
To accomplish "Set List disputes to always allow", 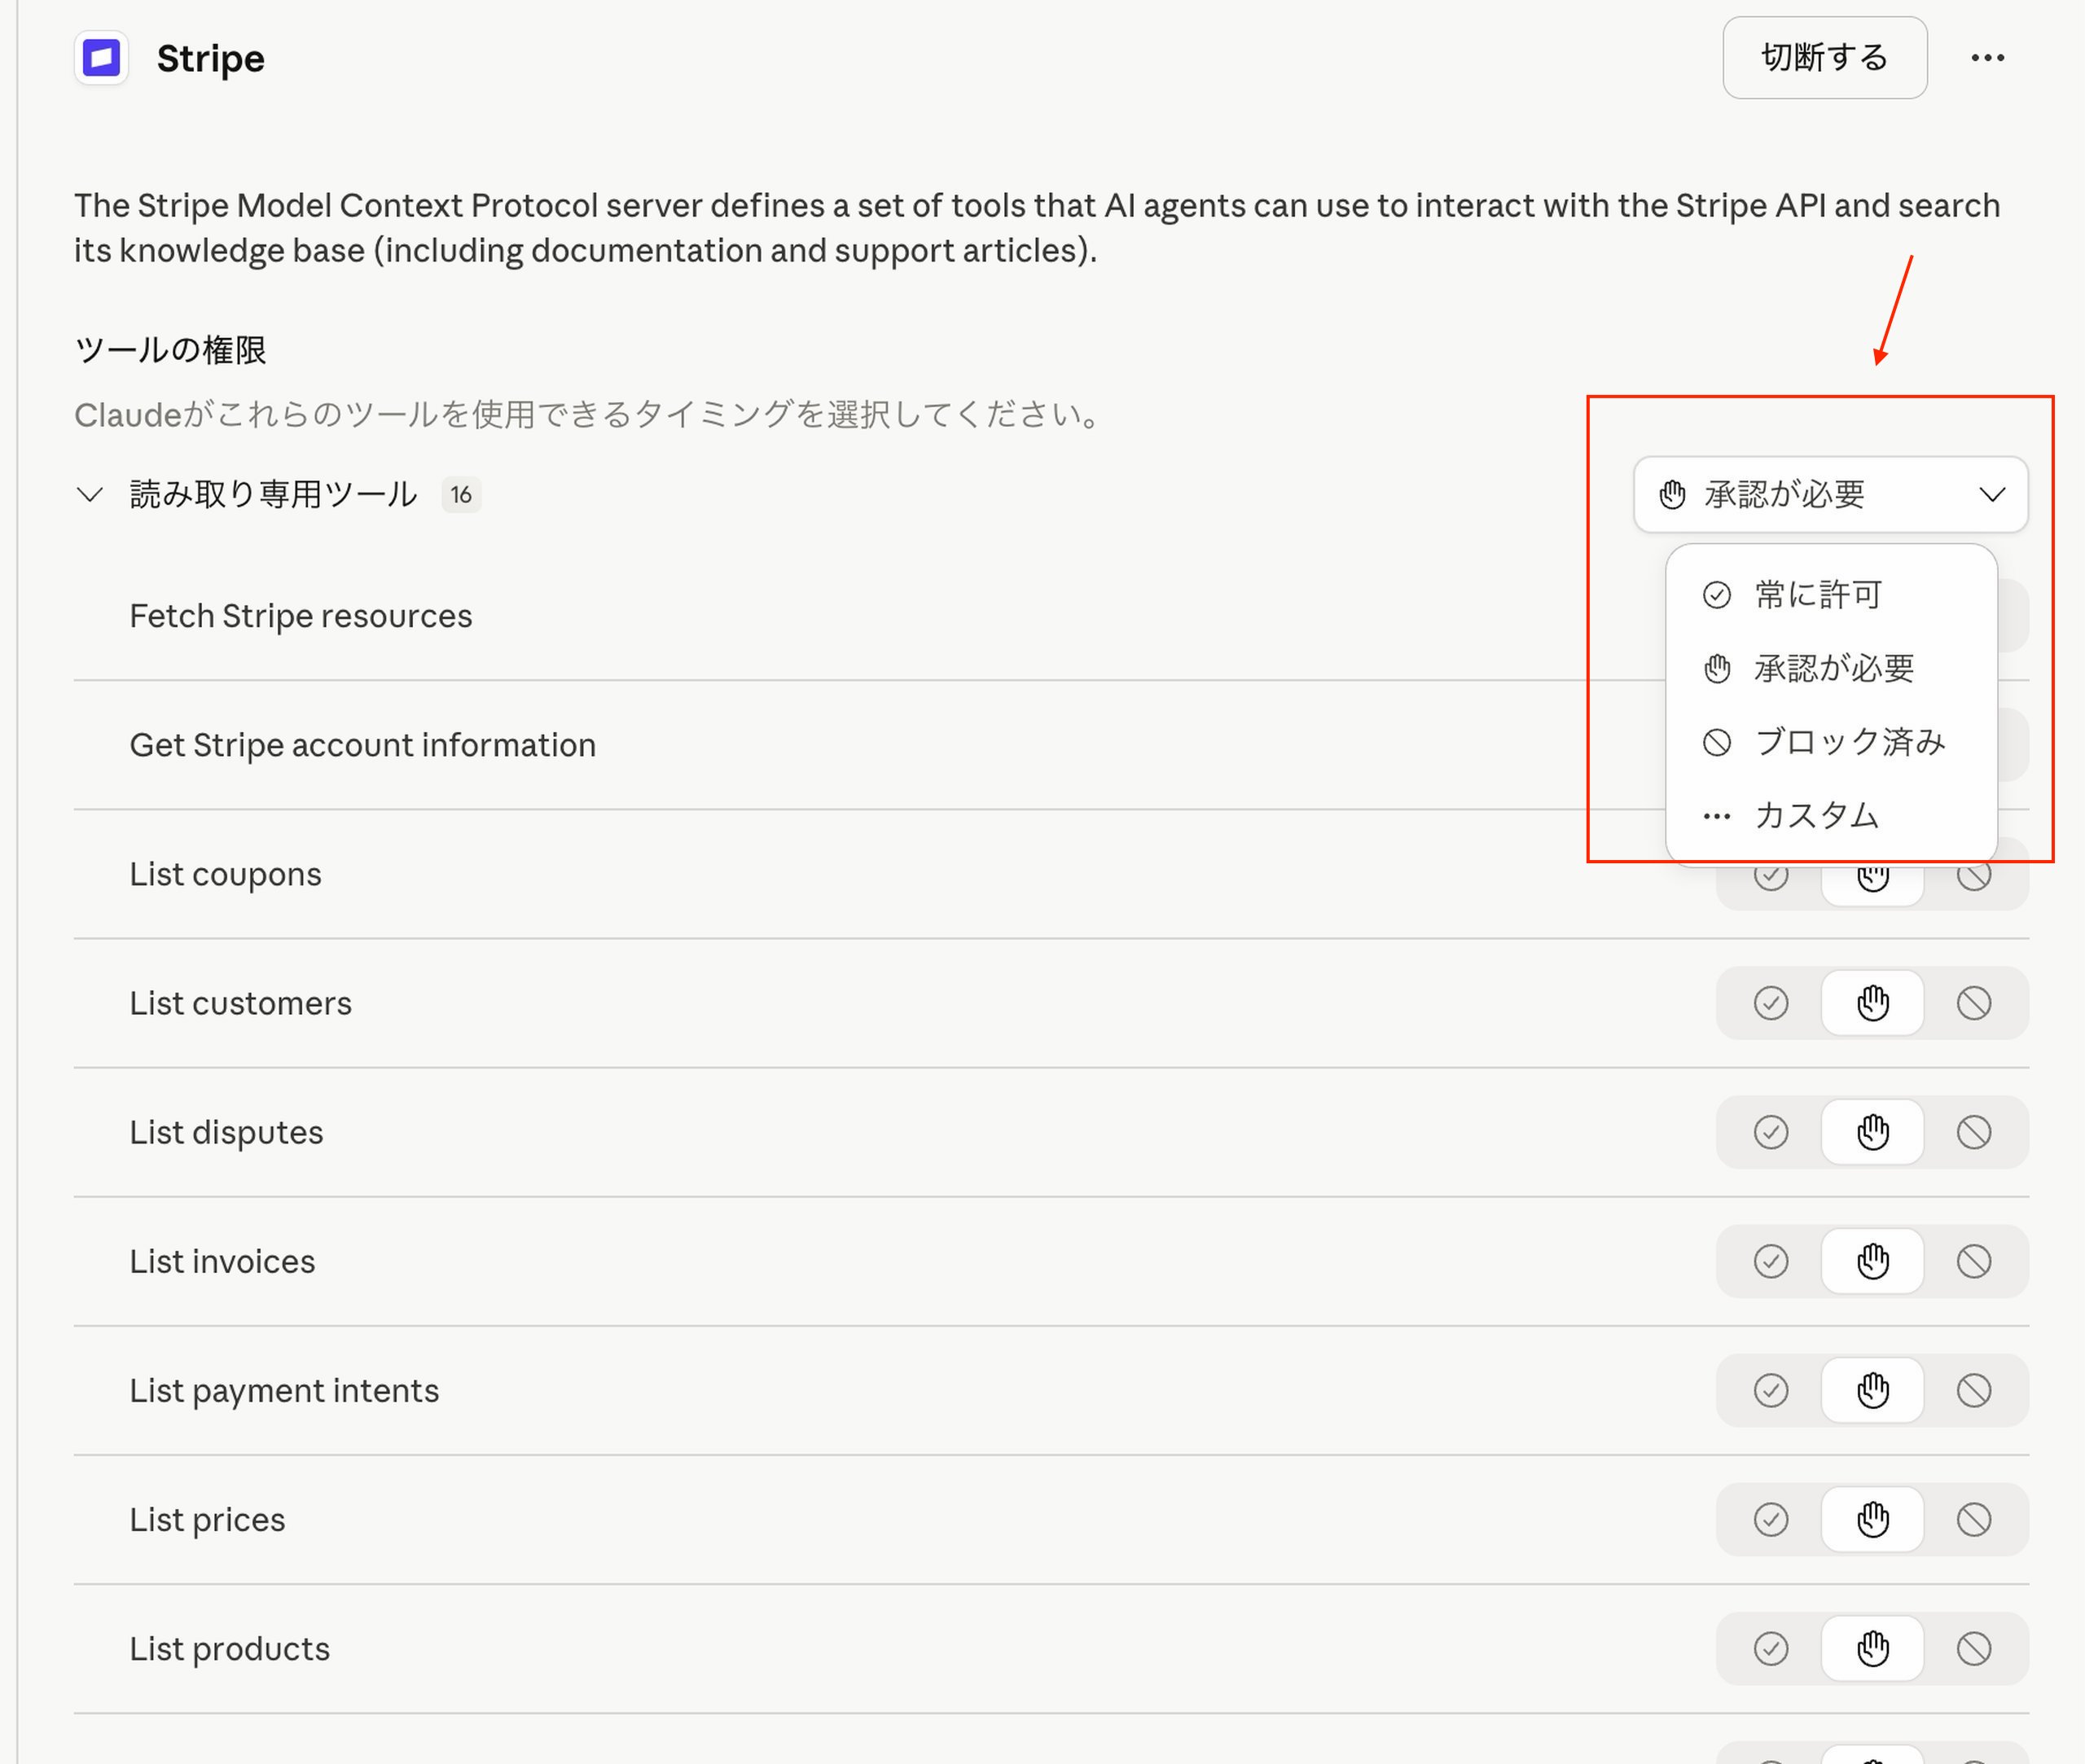I will [1770, 1132].
